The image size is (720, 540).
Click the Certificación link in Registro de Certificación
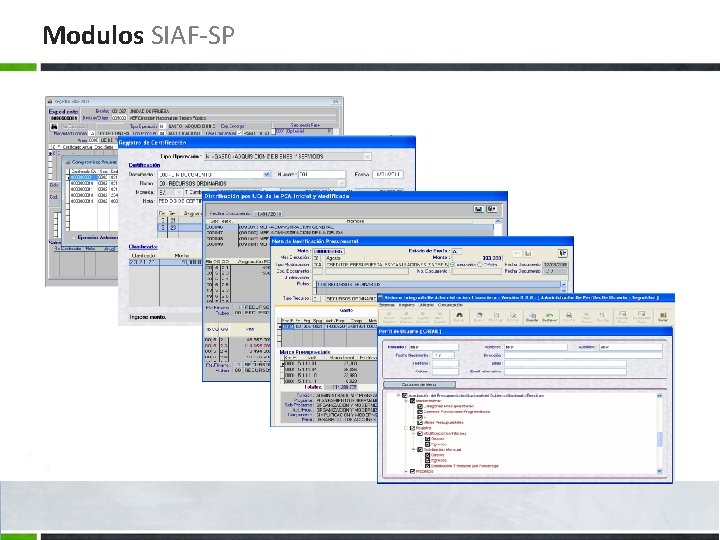pyautogui.click(x=144, y=165)
